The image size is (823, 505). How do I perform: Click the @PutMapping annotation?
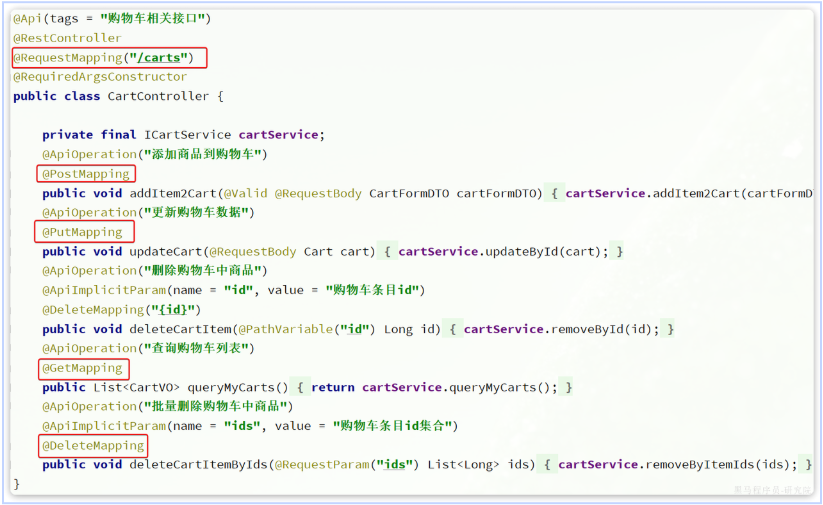[82, 232]
